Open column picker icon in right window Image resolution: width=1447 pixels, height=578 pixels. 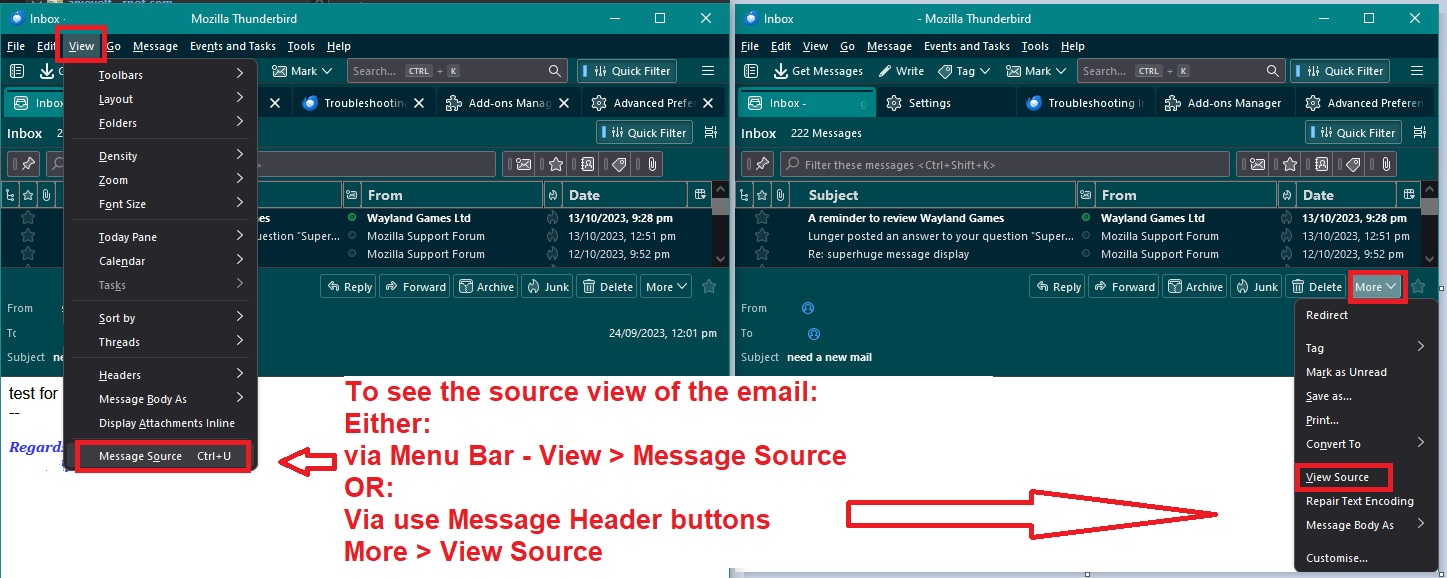1409,195
